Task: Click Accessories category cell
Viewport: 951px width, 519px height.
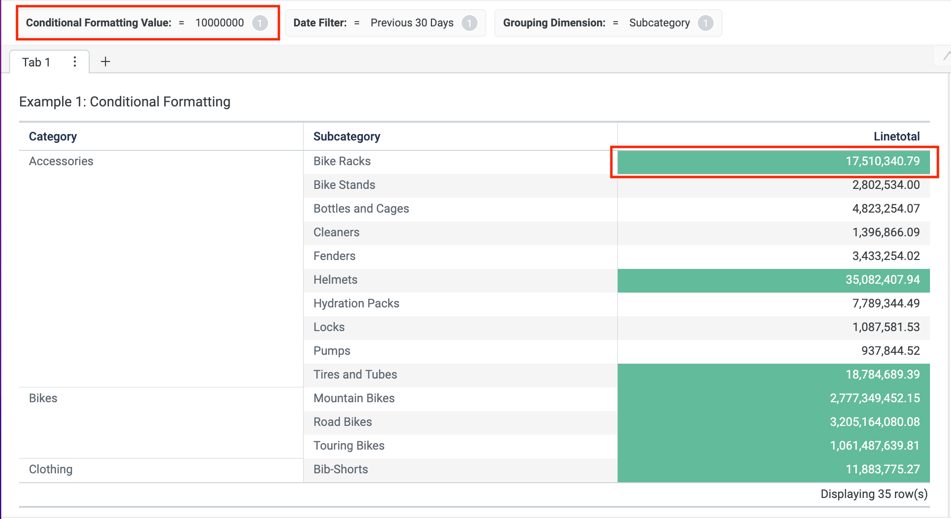Action: click(x=61, y=161)
